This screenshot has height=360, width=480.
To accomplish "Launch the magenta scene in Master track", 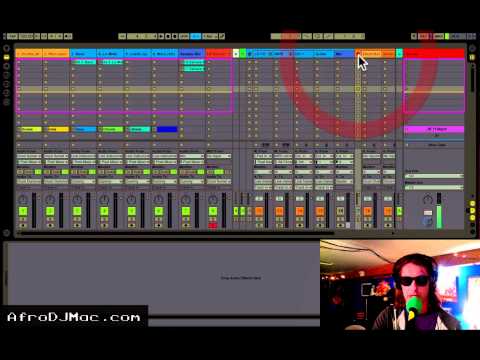I will (434, 129).
